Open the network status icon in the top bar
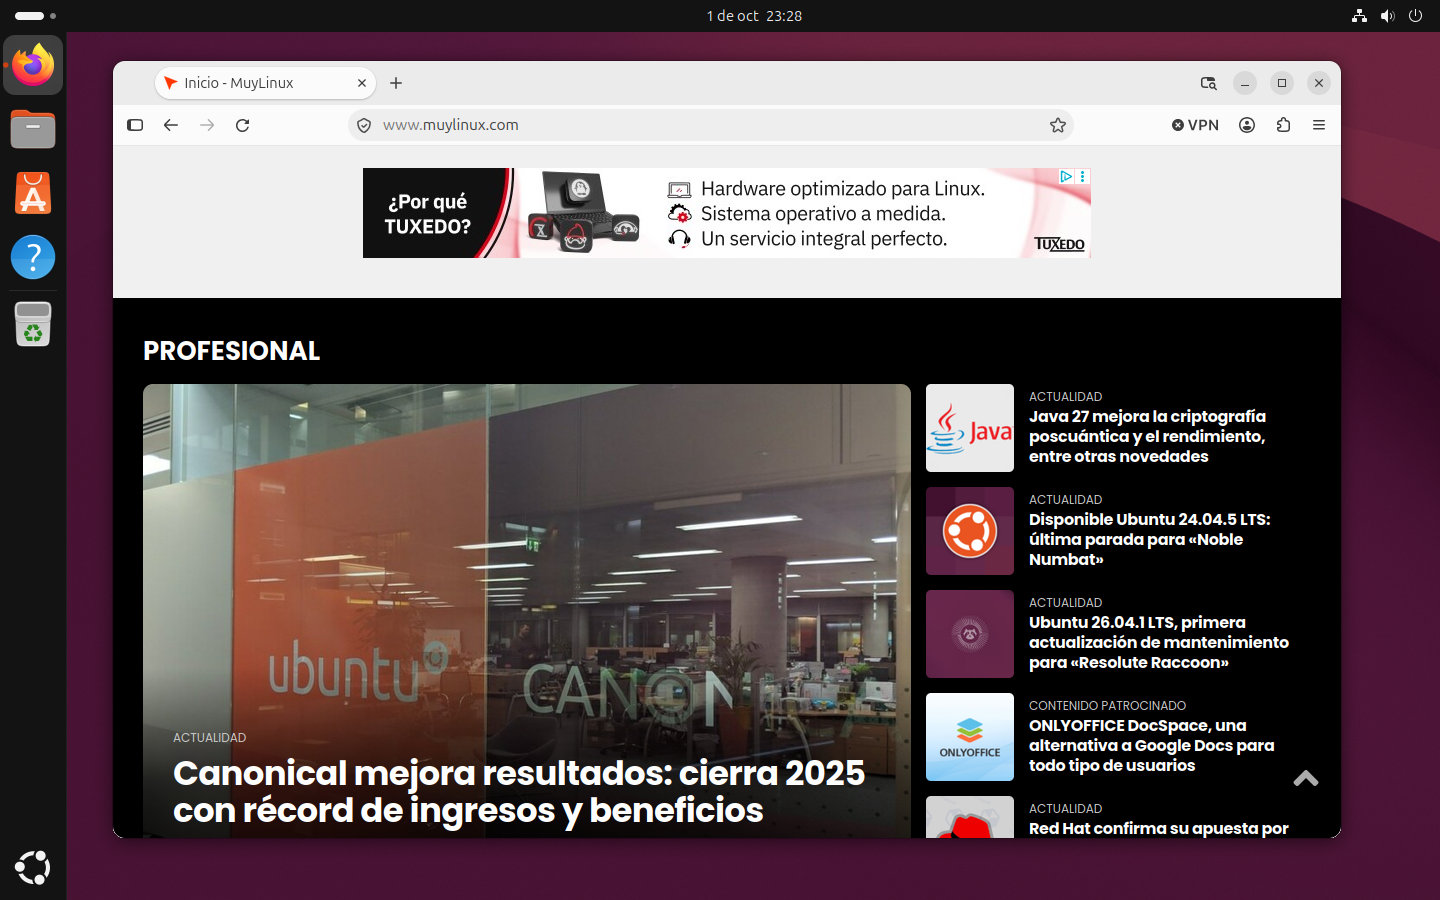The width and height of the screenshot is (1440, 900). point(1359,16)
